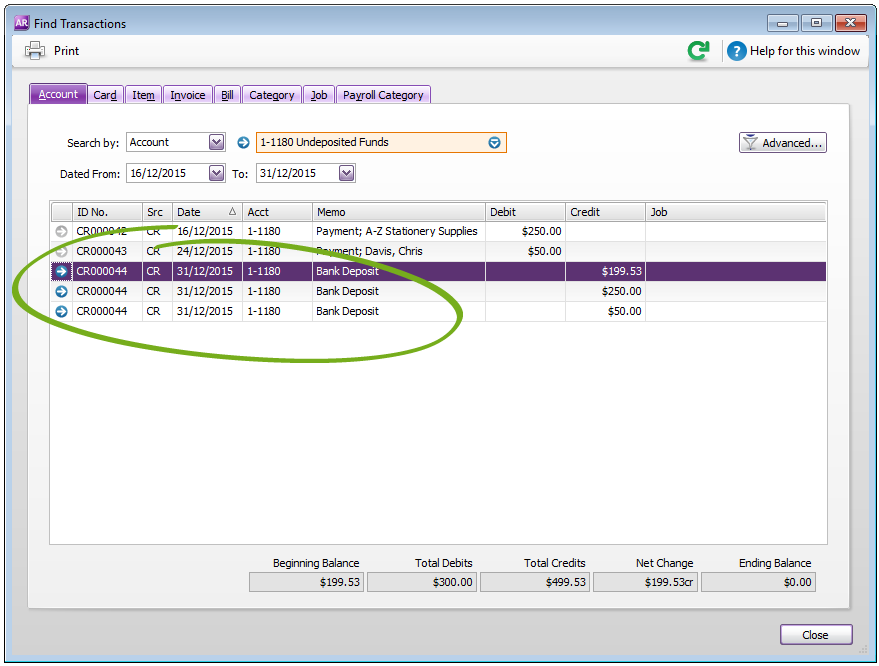Expand the Undeposited Funds account selector
Image resolution: width=879 pixels, height=666 pixels.
[x=494, y=143]
